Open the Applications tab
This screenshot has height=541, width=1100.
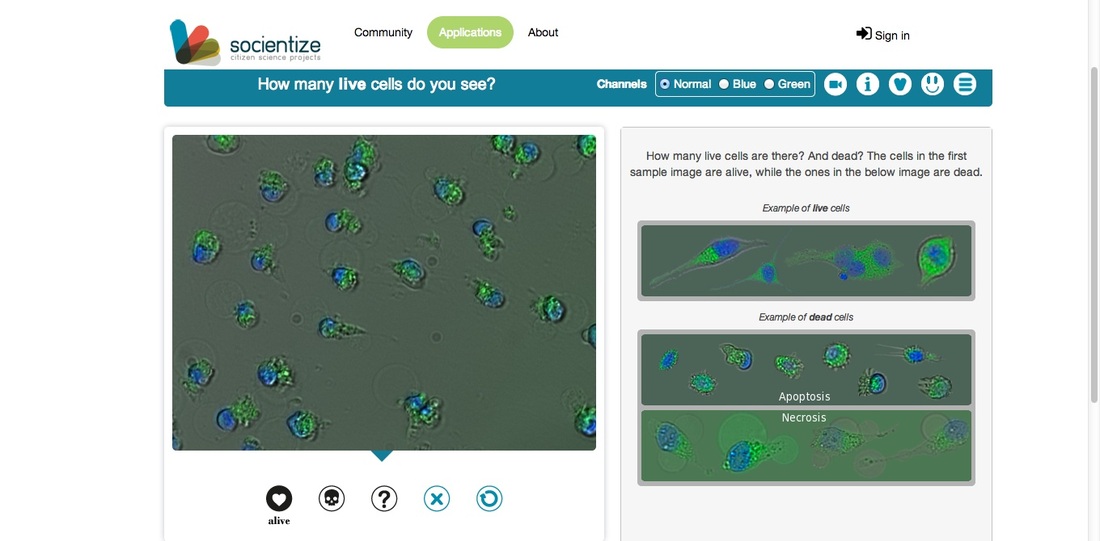470,32
